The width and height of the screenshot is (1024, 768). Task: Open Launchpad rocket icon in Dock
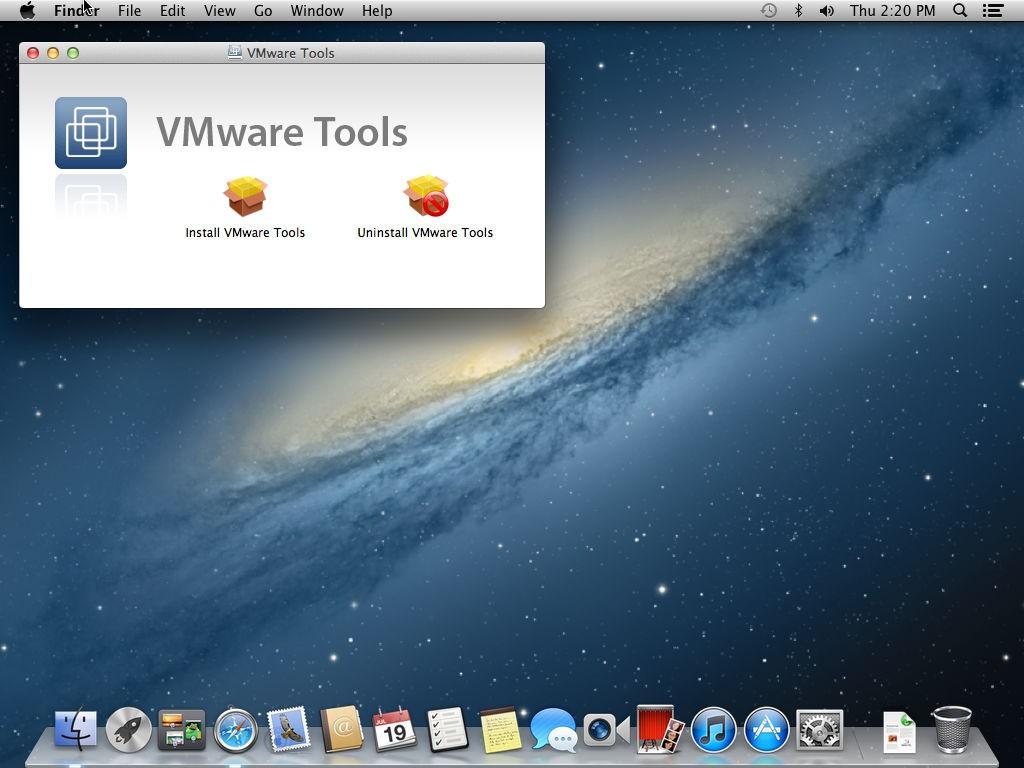pyautogui.click(x=129, y=730)
